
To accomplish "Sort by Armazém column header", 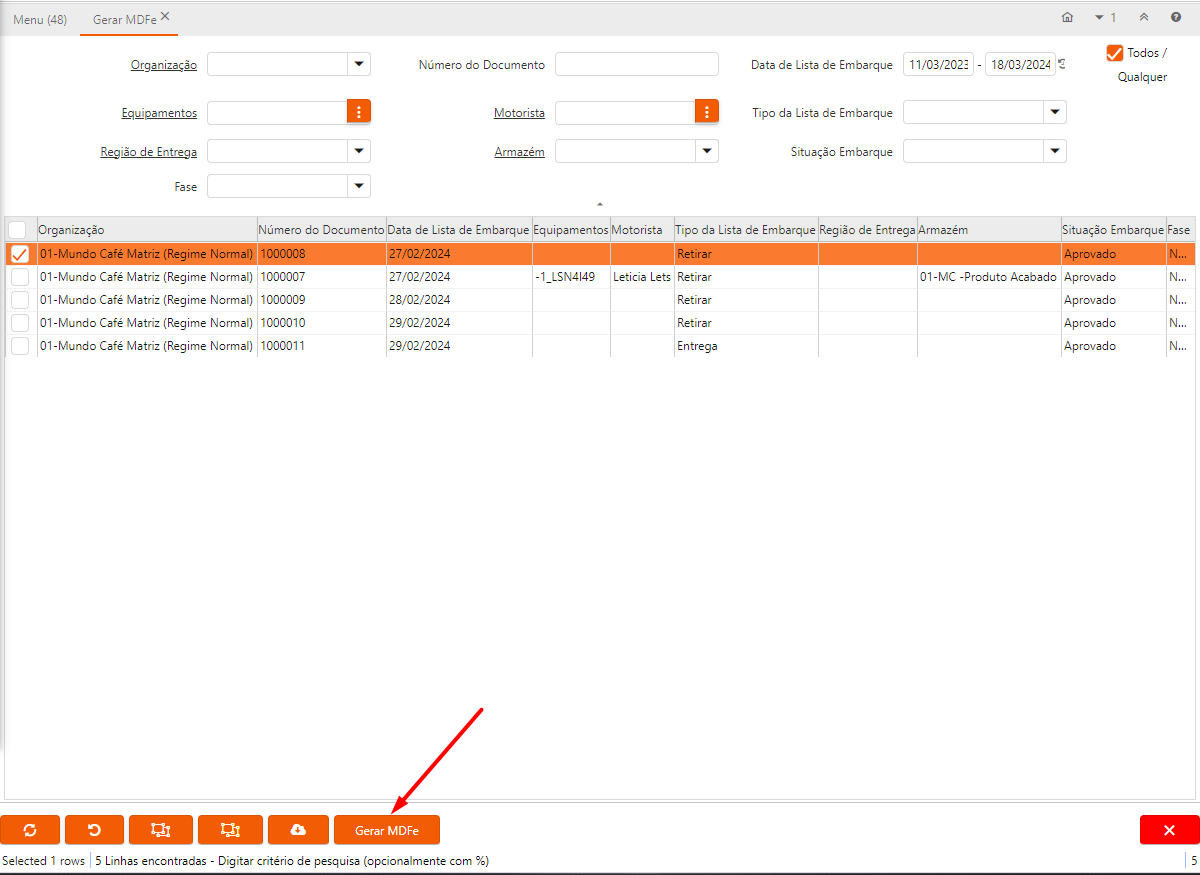I will (988, 230).
